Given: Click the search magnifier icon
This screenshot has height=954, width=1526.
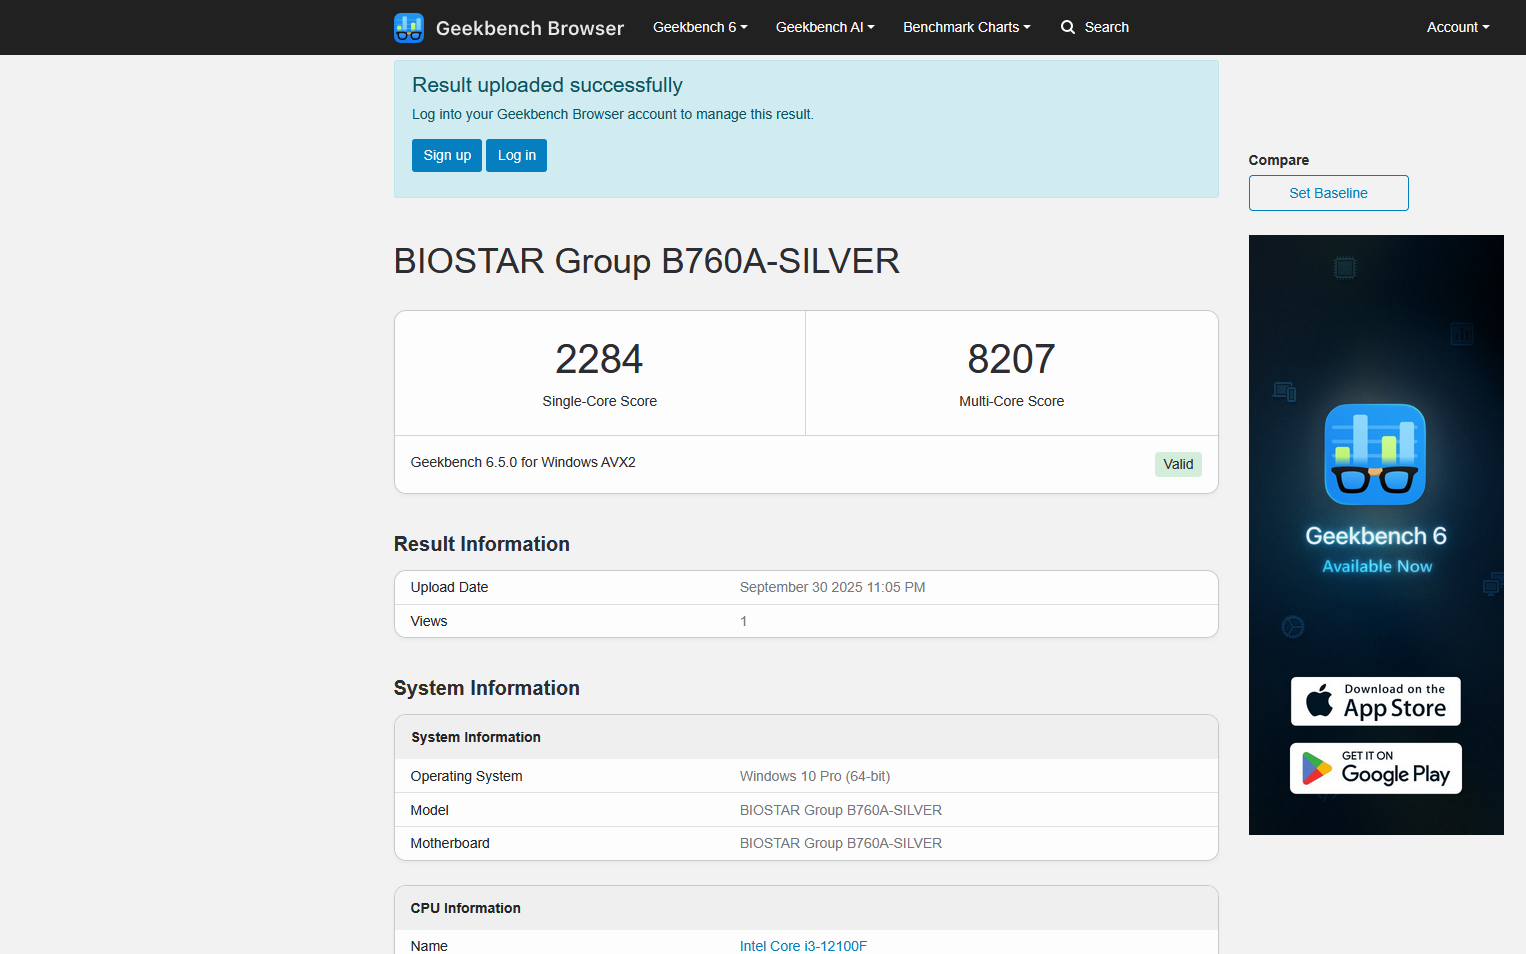Looking at the screenshot, I should [x=1068, y=27].
